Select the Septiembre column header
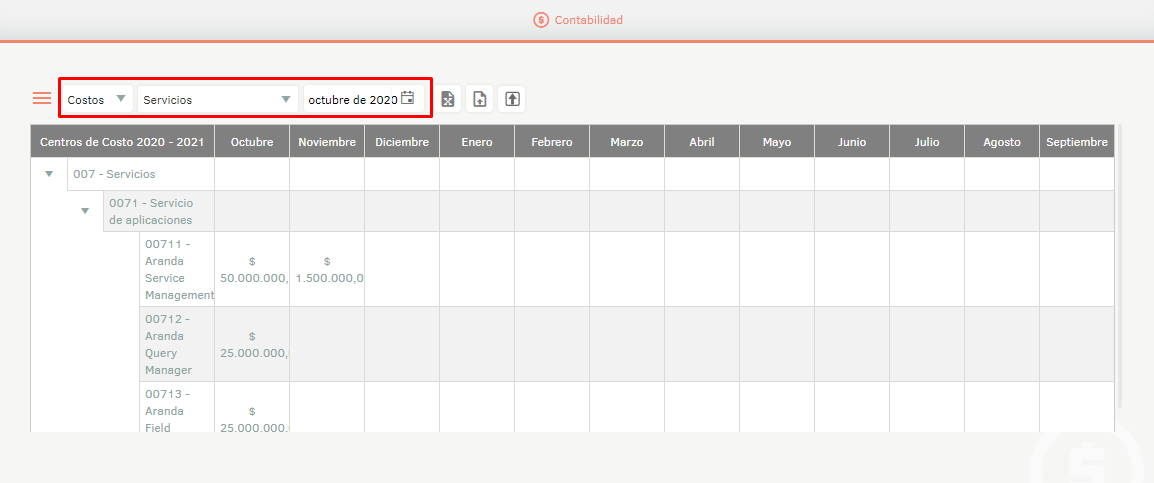 click(x=1076, y=142)
